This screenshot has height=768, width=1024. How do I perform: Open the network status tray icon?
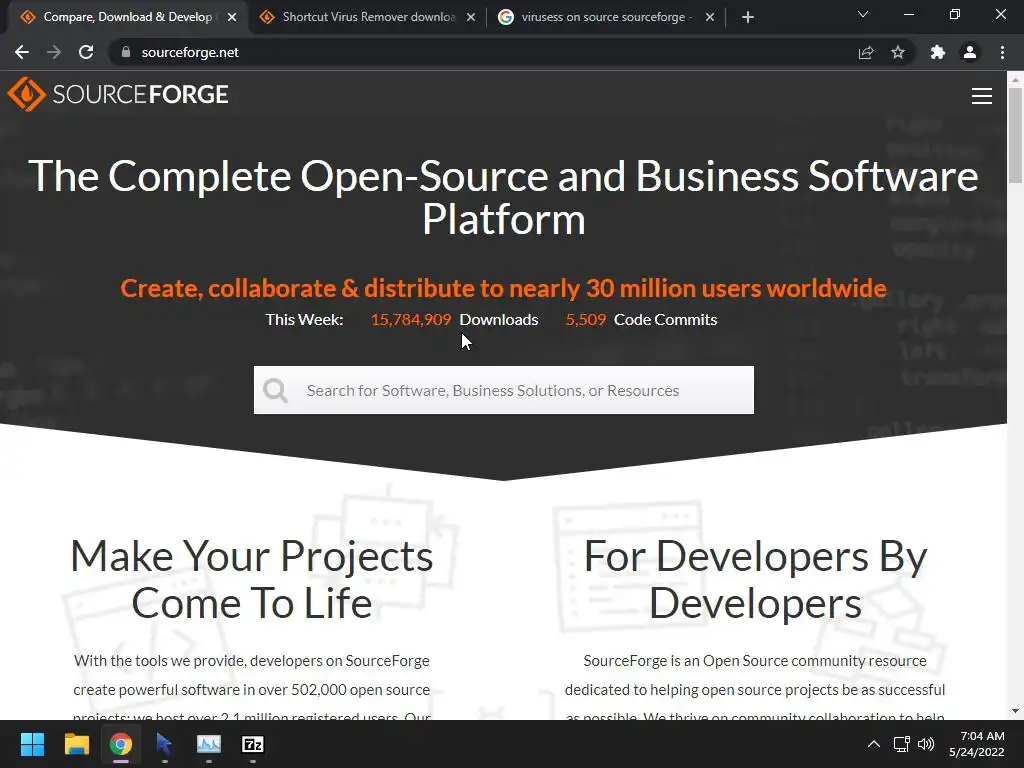point(902,744)
